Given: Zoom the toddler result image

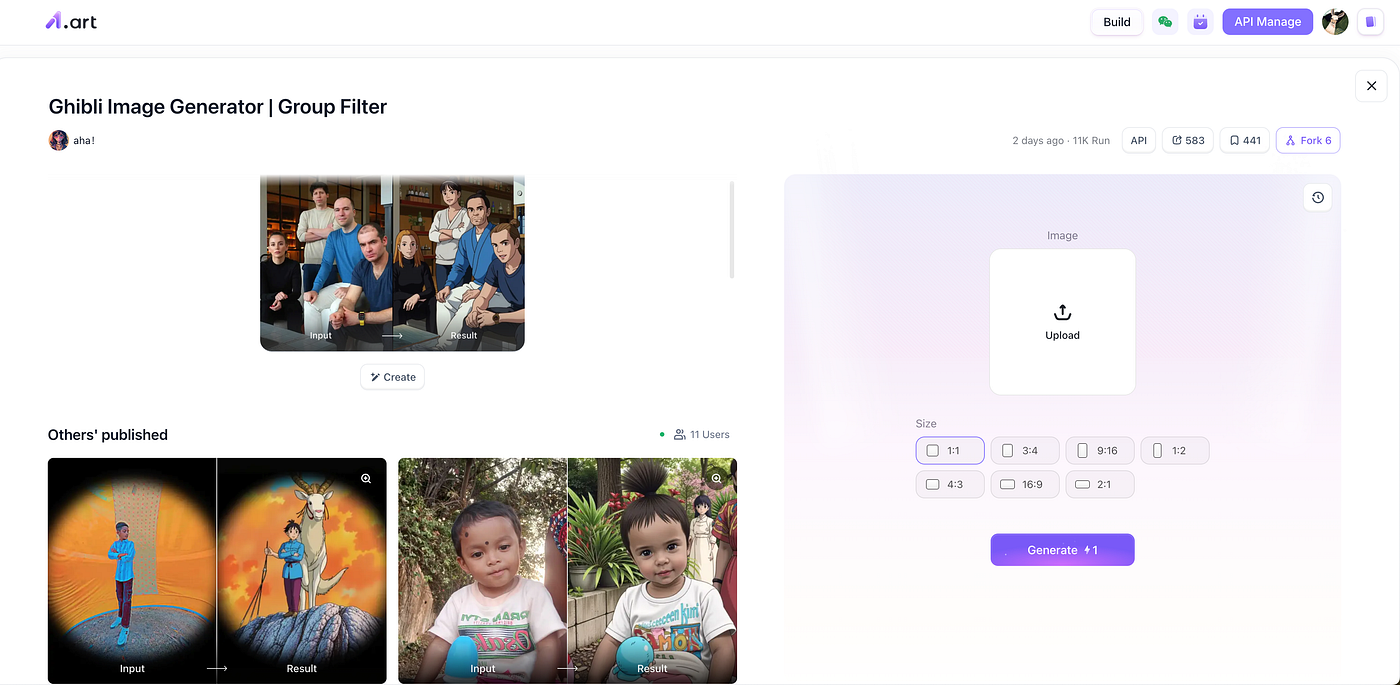Looking at the screenshot, I should point(716,479).
